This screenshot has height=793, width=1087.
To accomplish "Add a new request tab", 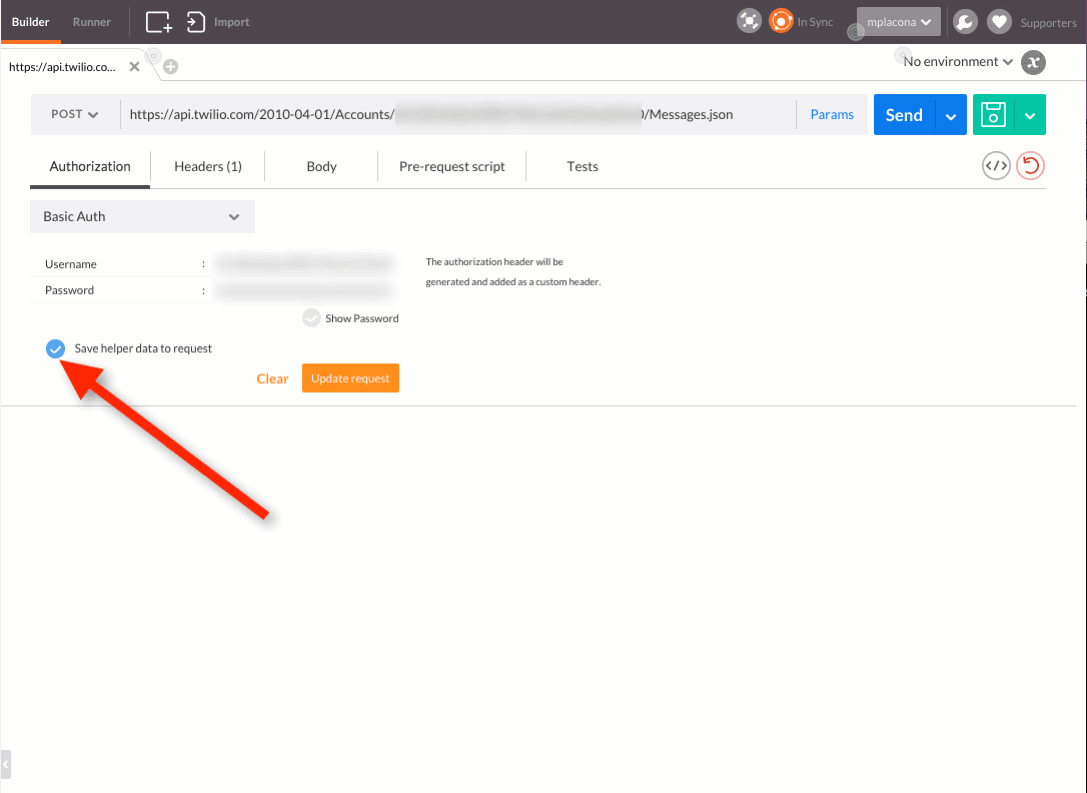I will click(x=171, y=67).
